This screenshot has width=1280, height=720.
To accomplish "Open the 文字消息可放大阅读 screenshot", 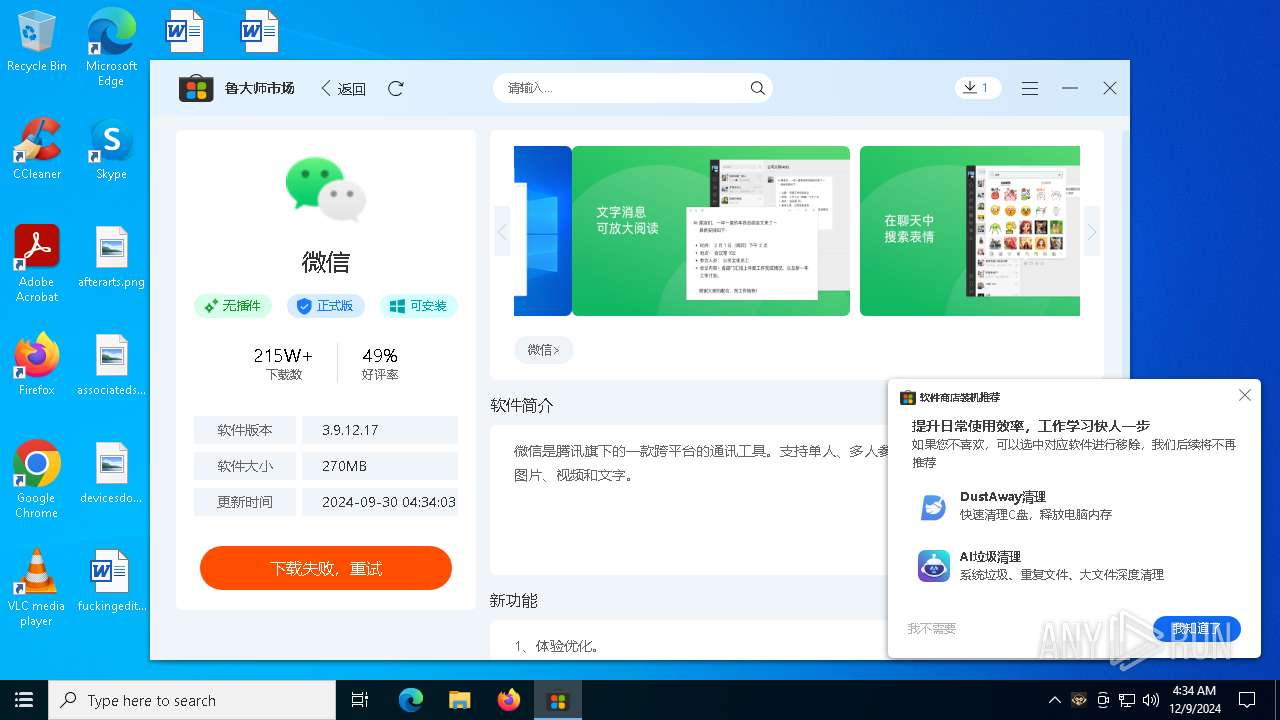I will coord(711,231).
